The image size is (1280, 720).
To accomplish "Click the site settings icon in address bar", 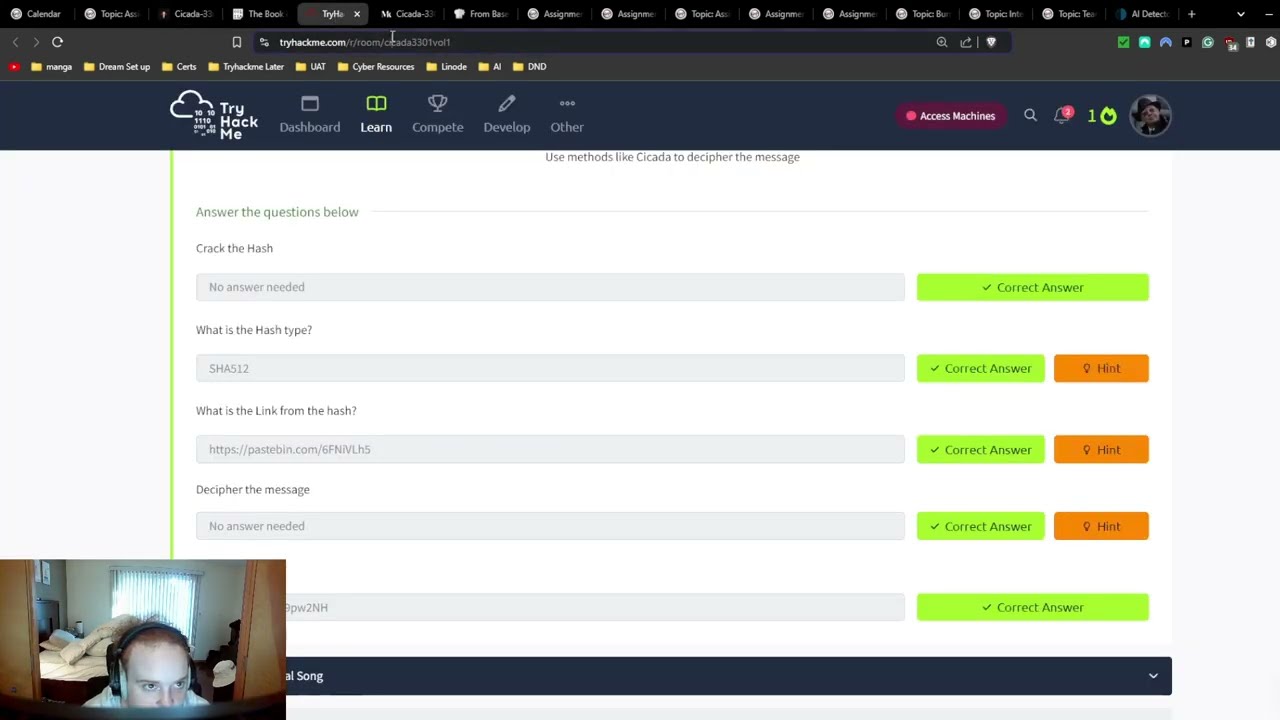I will click(264, 42).
